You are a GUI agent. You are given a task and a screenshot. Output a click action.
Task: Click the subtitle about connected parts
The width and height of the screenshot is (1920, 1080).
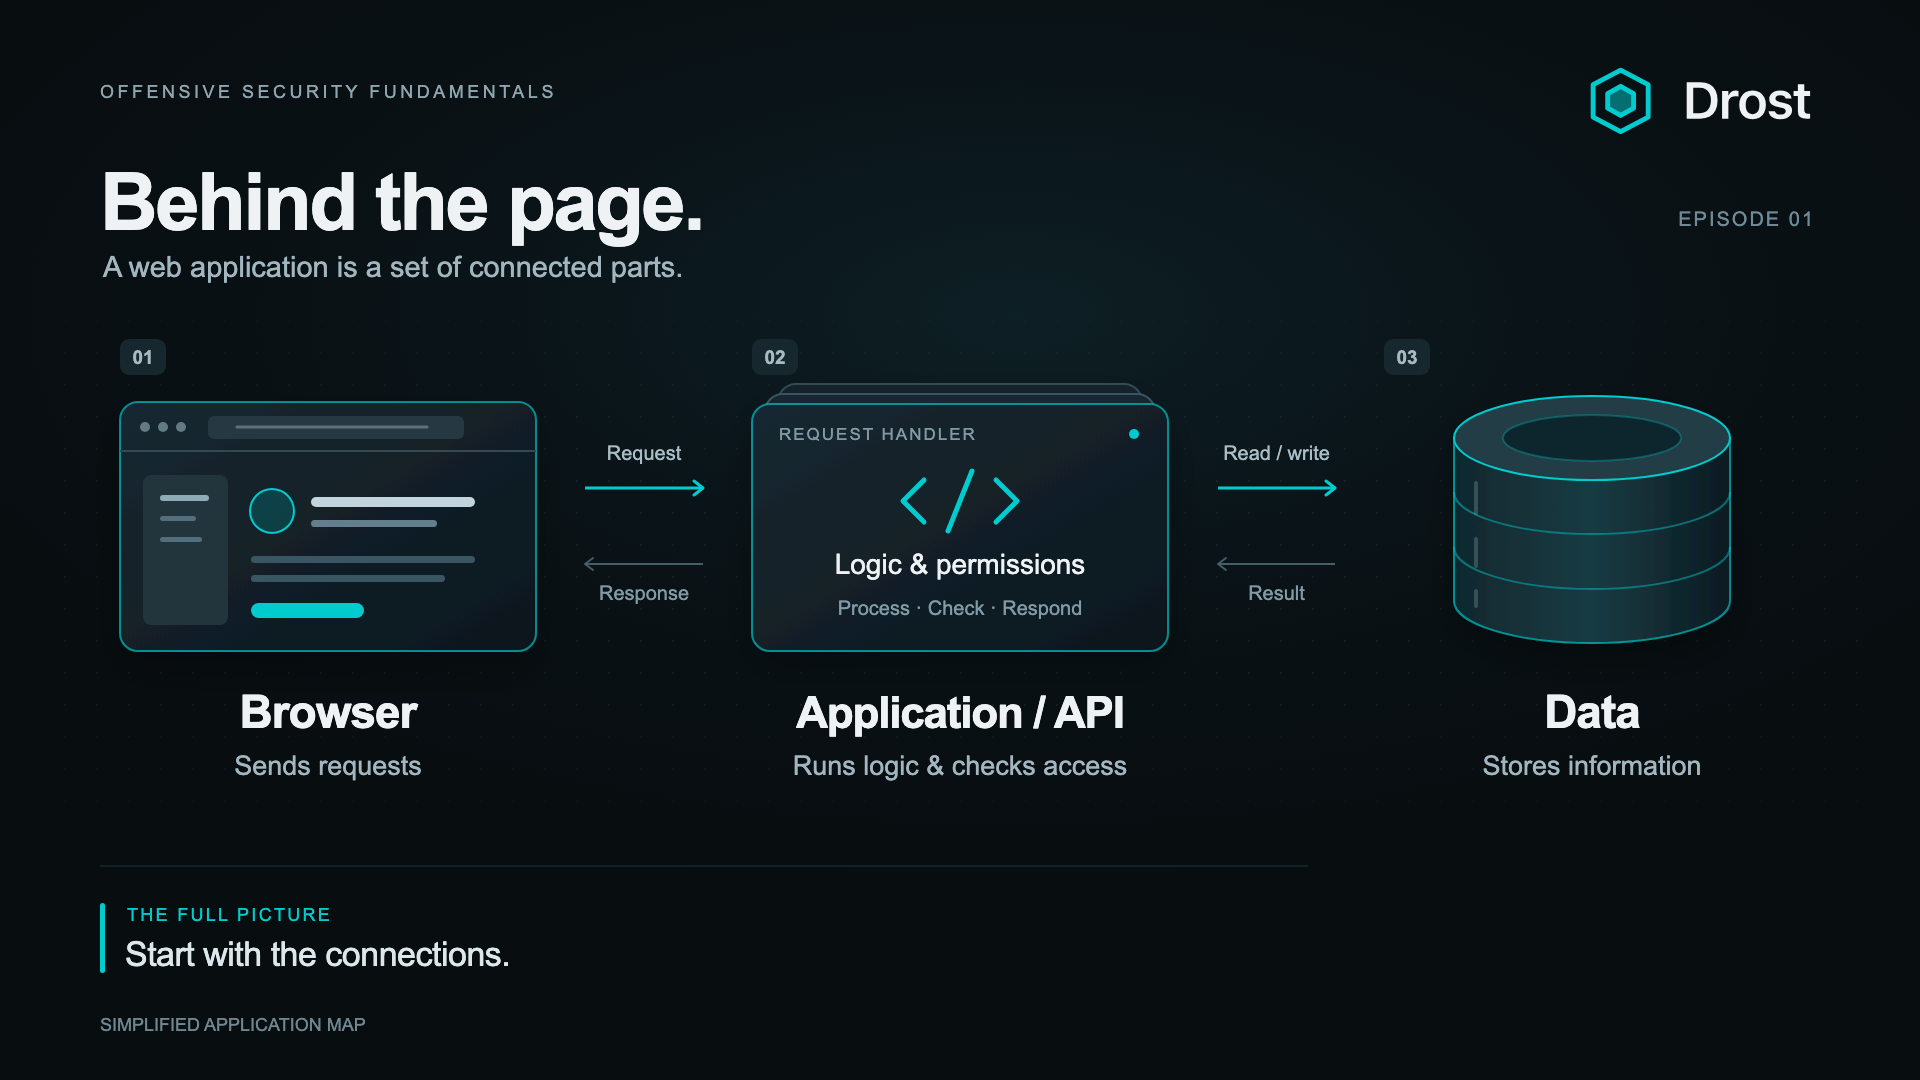393,268
